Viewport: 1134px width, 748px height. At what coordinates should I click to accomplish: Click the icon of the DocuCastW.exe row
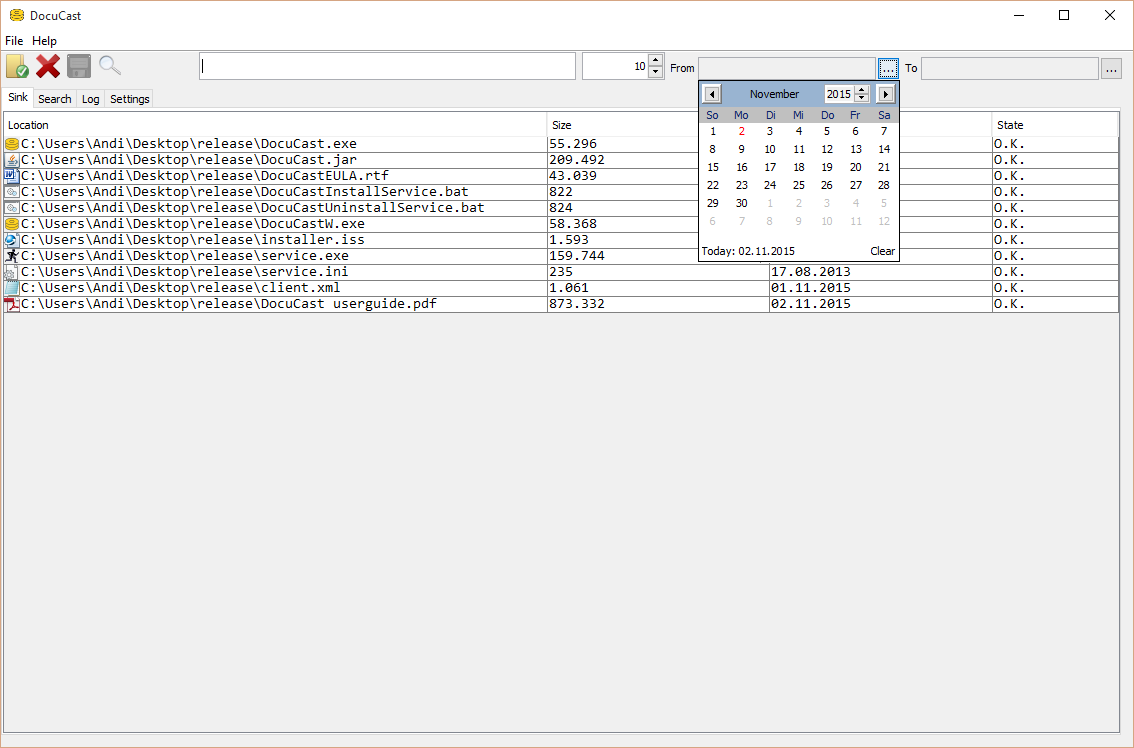12,224
